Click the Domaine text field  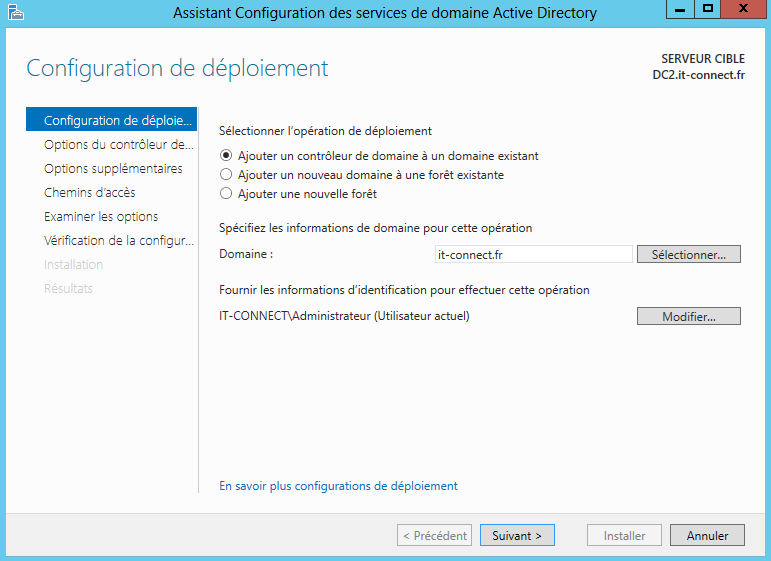pyautogui.click(x=534, y=255)
